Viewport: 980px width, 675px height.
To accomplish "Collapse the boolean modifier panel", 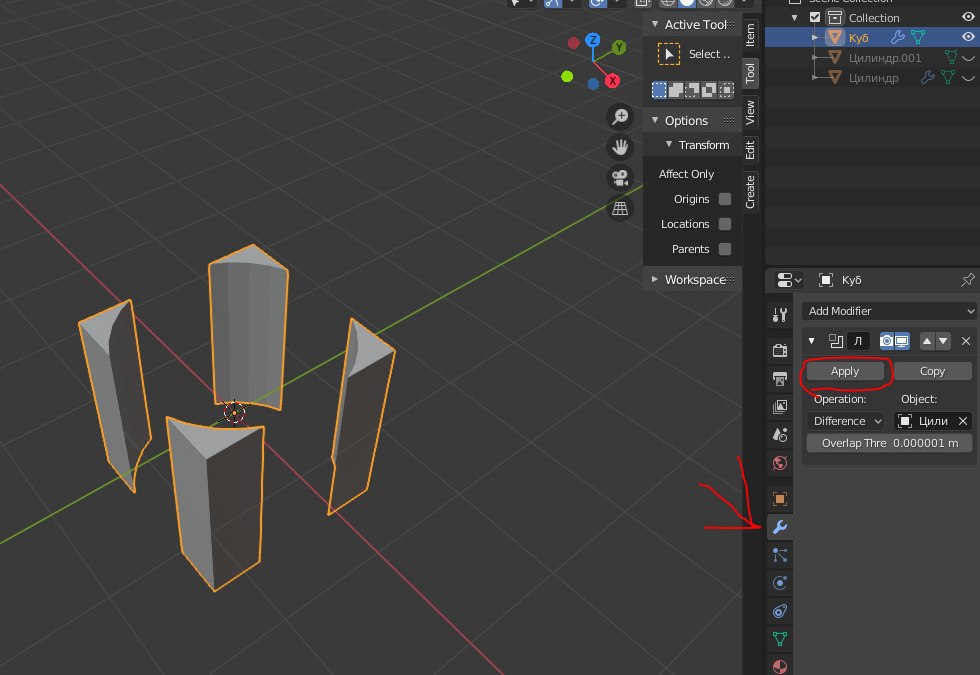I will tap(811, 341).
